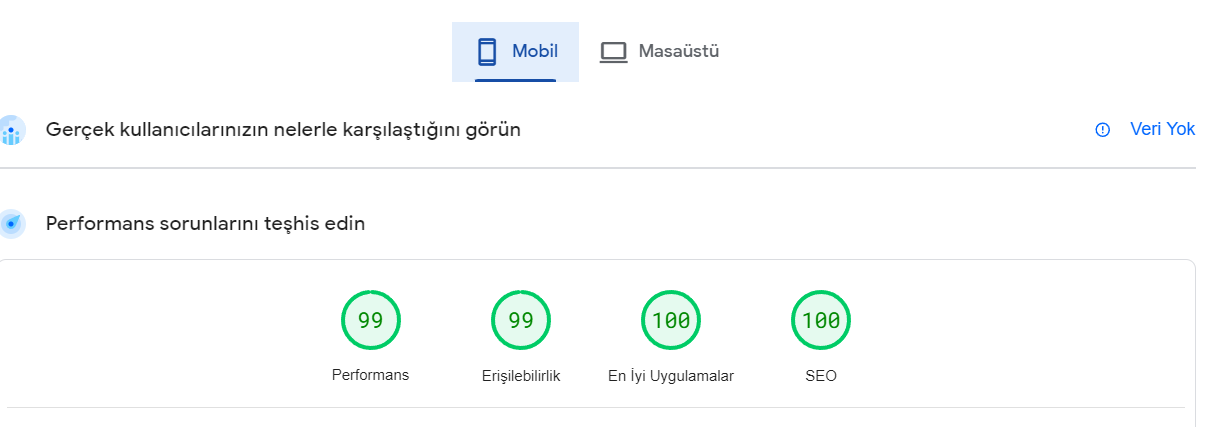Click the SEO label
Image resolution: width=1211 pixels, height=427 pixels.
point(821,376)
